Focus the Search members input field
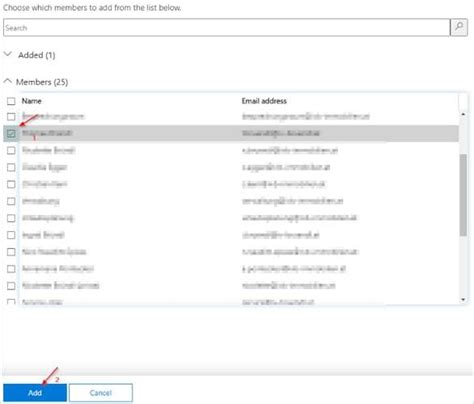The image size is (474, 404). (x=226, y=27)
